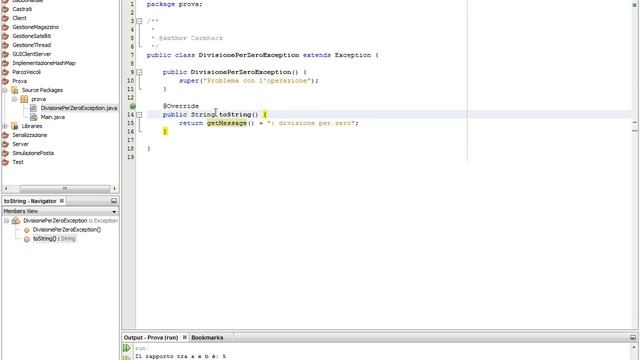This screenshot has width=640, height=360.
Task: Select the Castrati project icon
Action: point(5,9)
